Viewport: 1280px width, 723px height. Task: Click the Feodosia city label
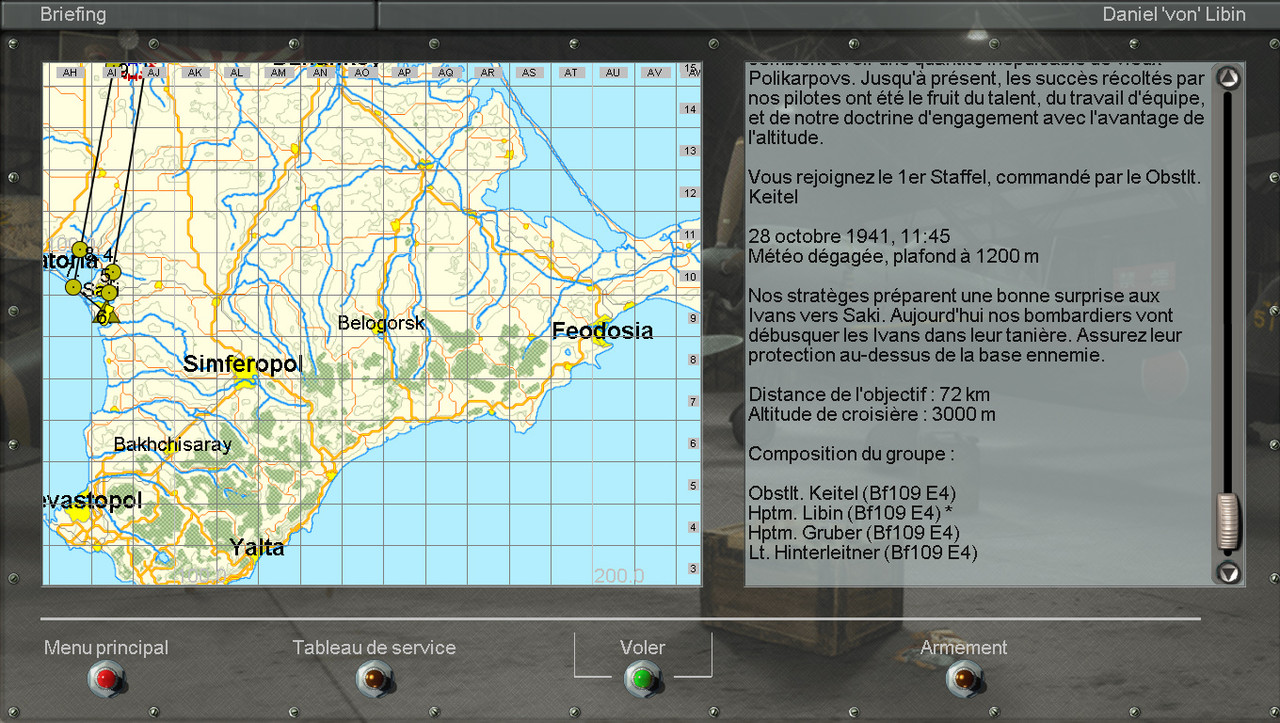click(x=603, y=331)
